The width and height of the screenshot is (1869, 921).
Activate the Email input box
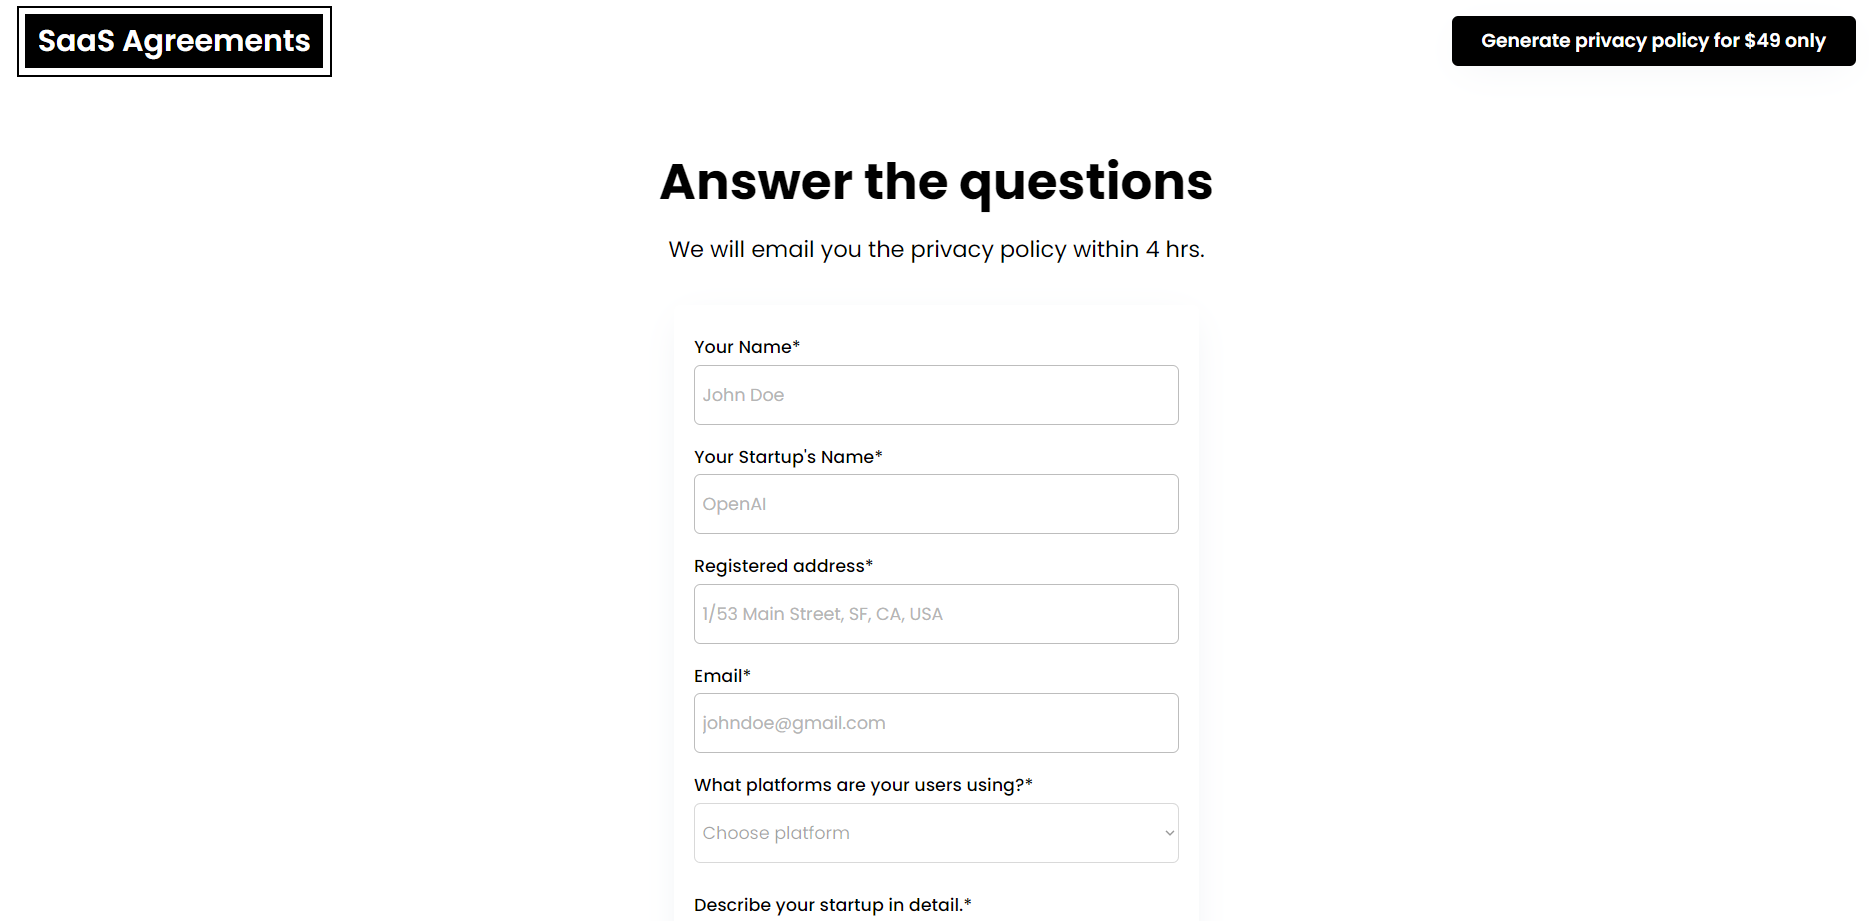pyautogui.click(x=936, y=723)
